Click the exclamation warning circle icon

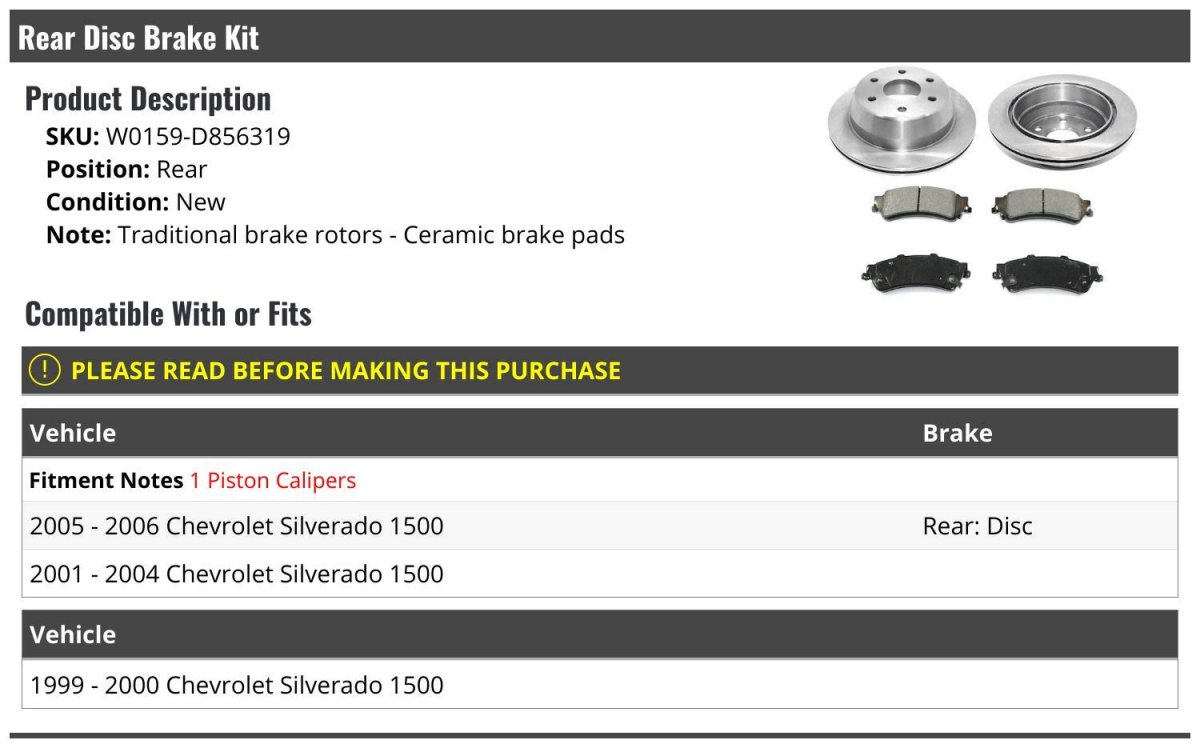click(x=45, y=370)
